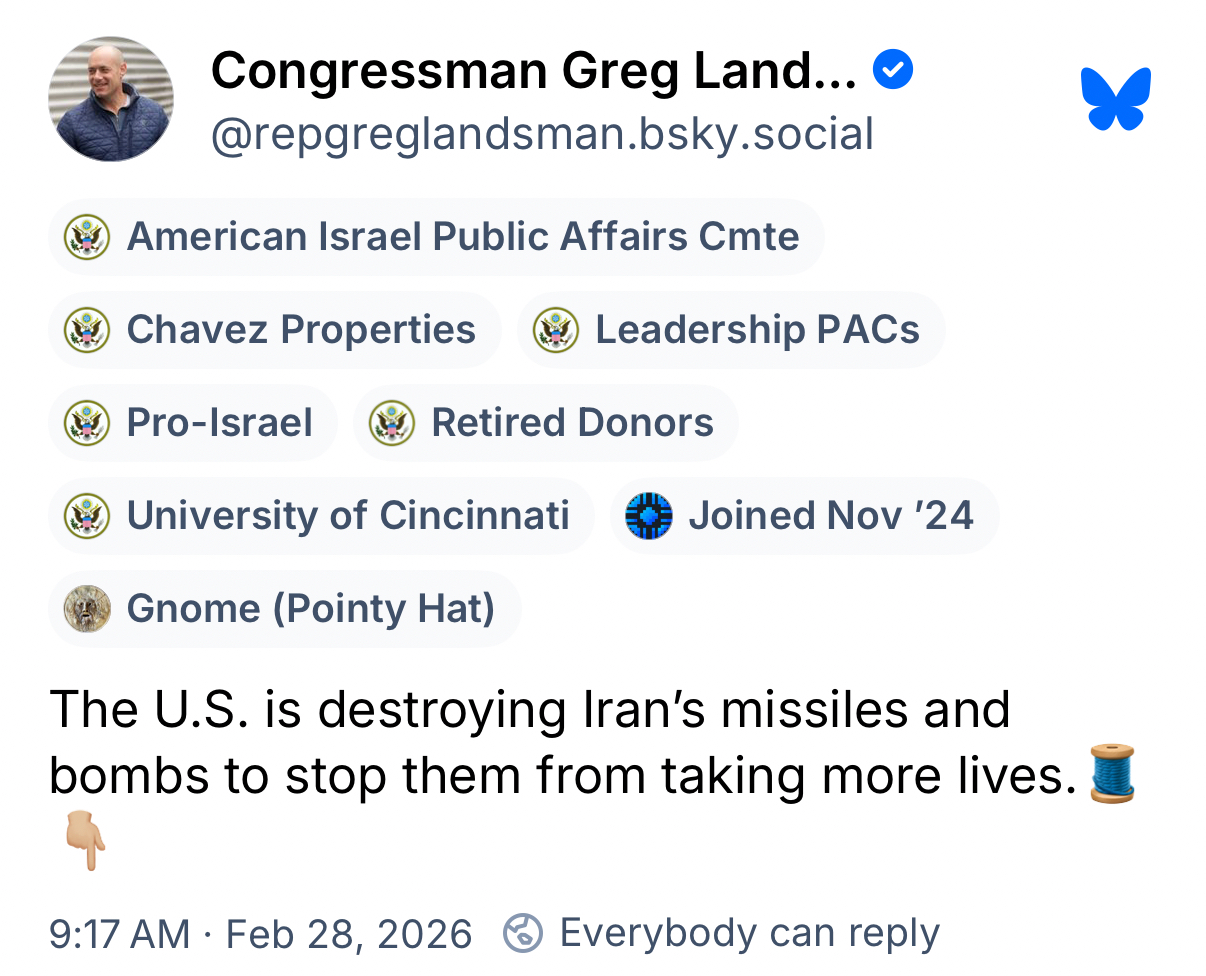
Task: Open the Pro-Israel label
Action: pyautogui.click(x=219, y=423)
